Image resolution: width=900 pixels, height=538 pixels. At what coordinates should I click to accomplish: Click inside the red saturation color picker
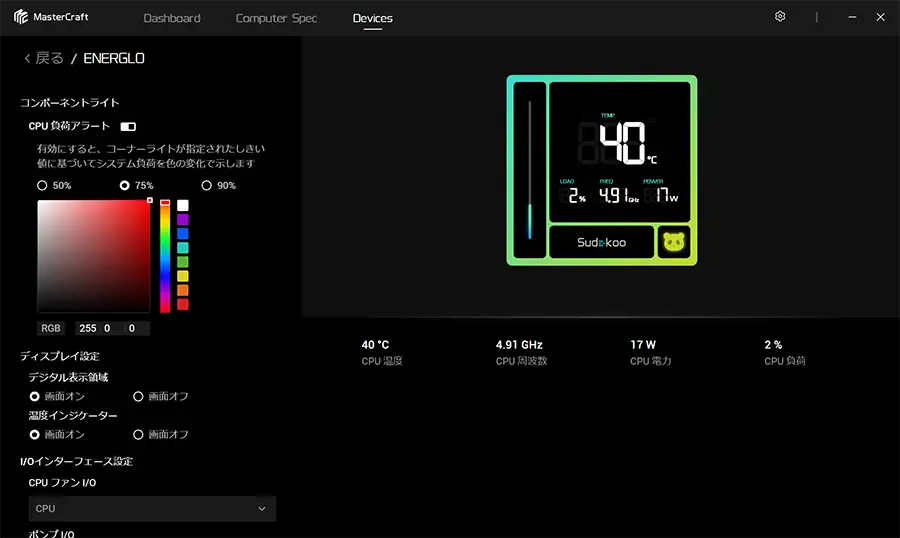tap(94, 256)
